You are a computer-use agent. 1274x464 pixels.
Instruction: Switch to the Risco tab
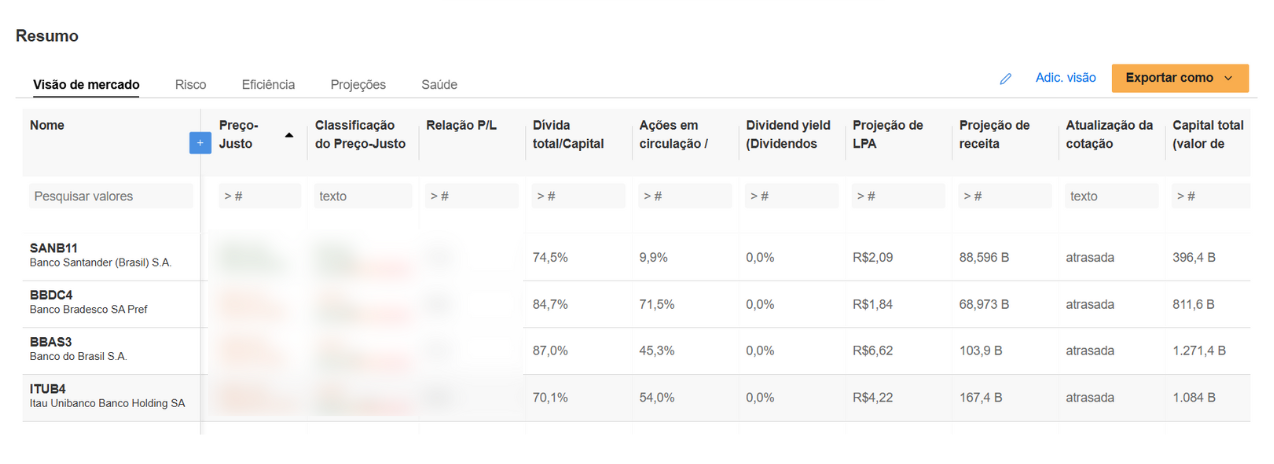tap(190, 85)
